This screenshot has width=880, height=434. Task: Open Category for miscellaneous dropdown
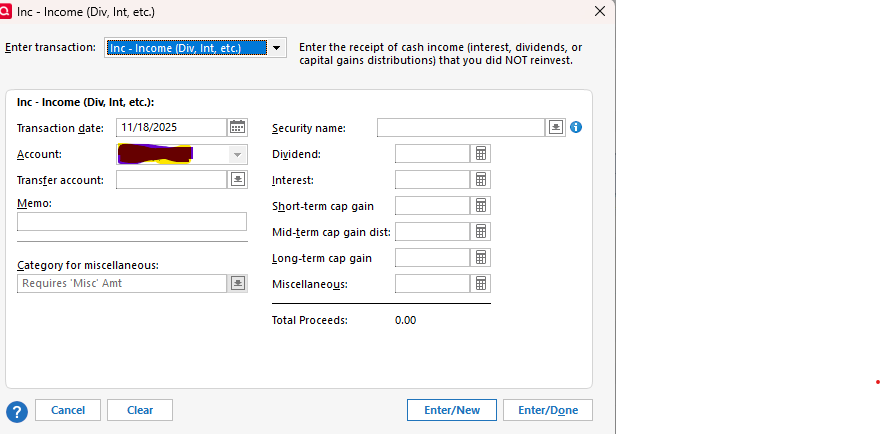[238, 284]
